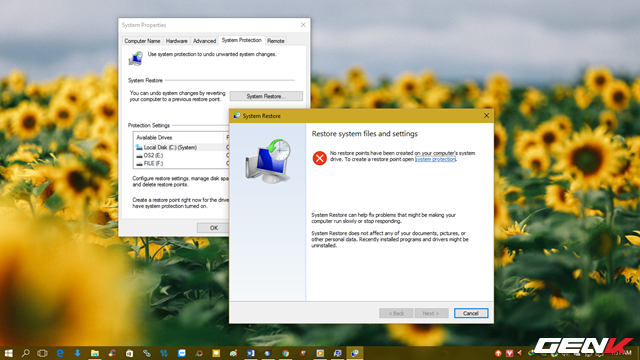This screenshot has width=640, height=360.
Task: Open the blue download-arrow taskbar app
Action: click(77, 353)
